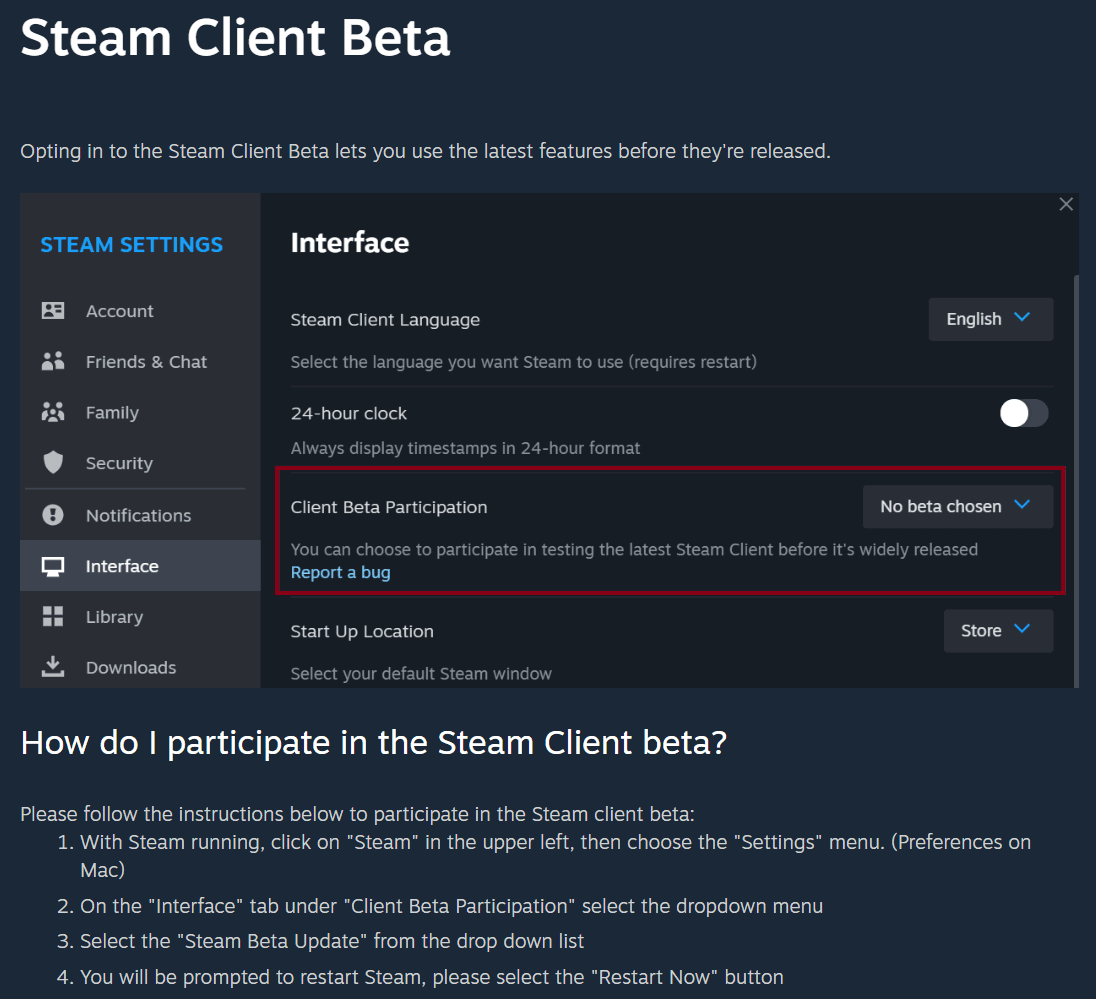Viewport: 1096px width, 999px height.
Task: Click the Account sidebar icon
Action: tap(53, 310)
